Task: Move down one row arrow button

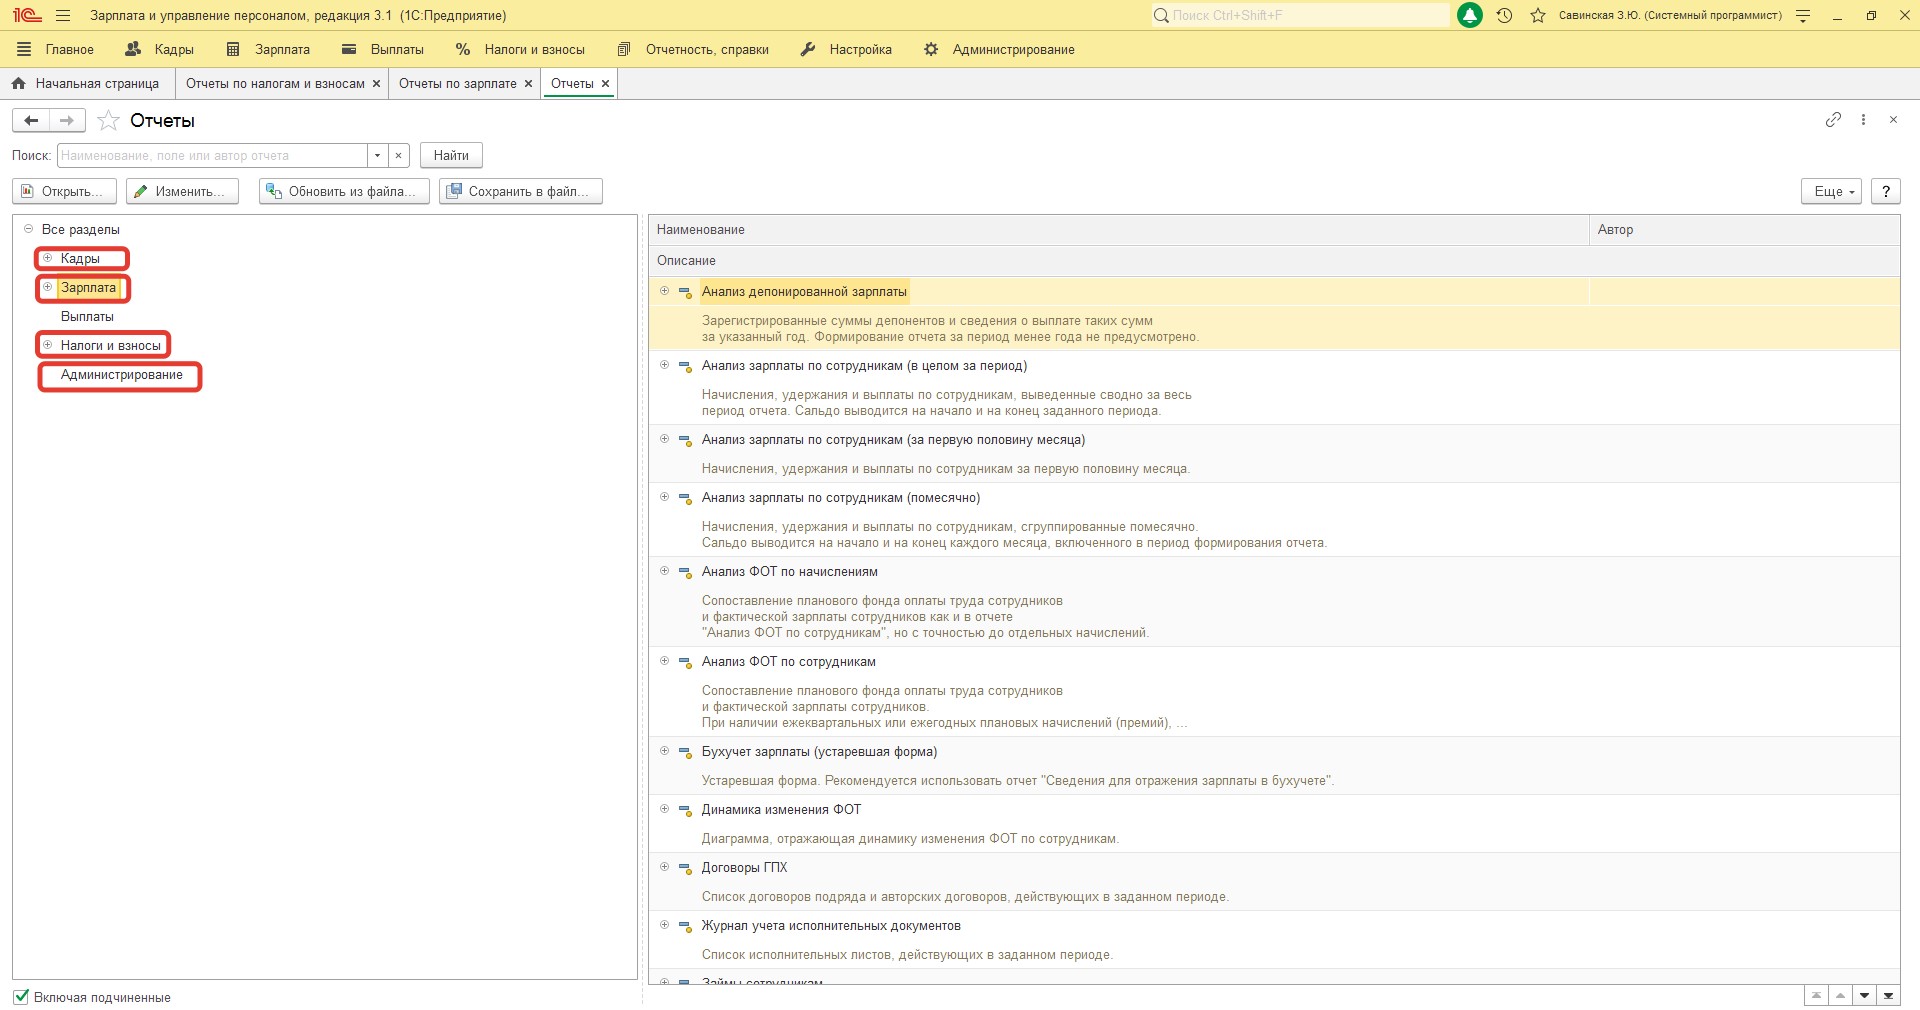Action: [x=1864, y=995]
